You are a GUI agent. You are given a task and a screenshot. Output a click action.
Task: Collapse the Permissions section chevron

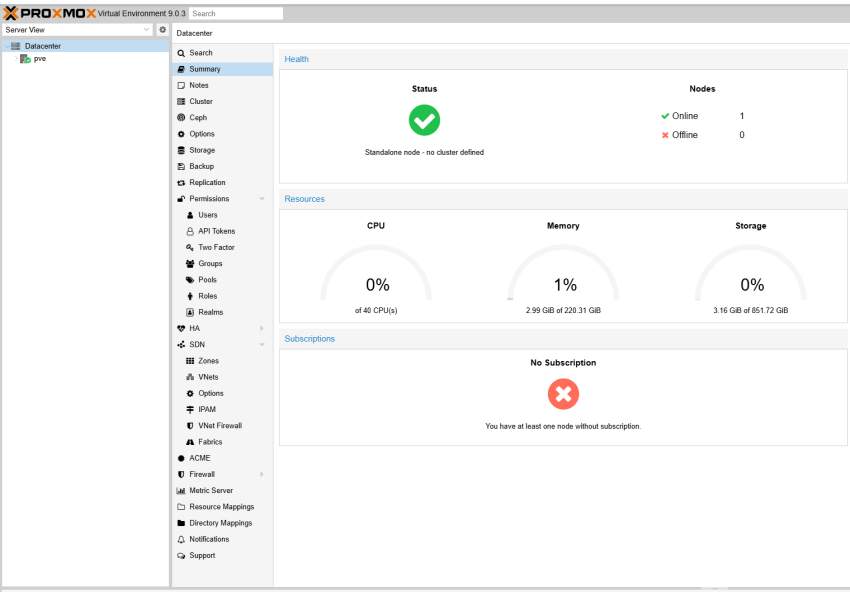tap(262, 199)
